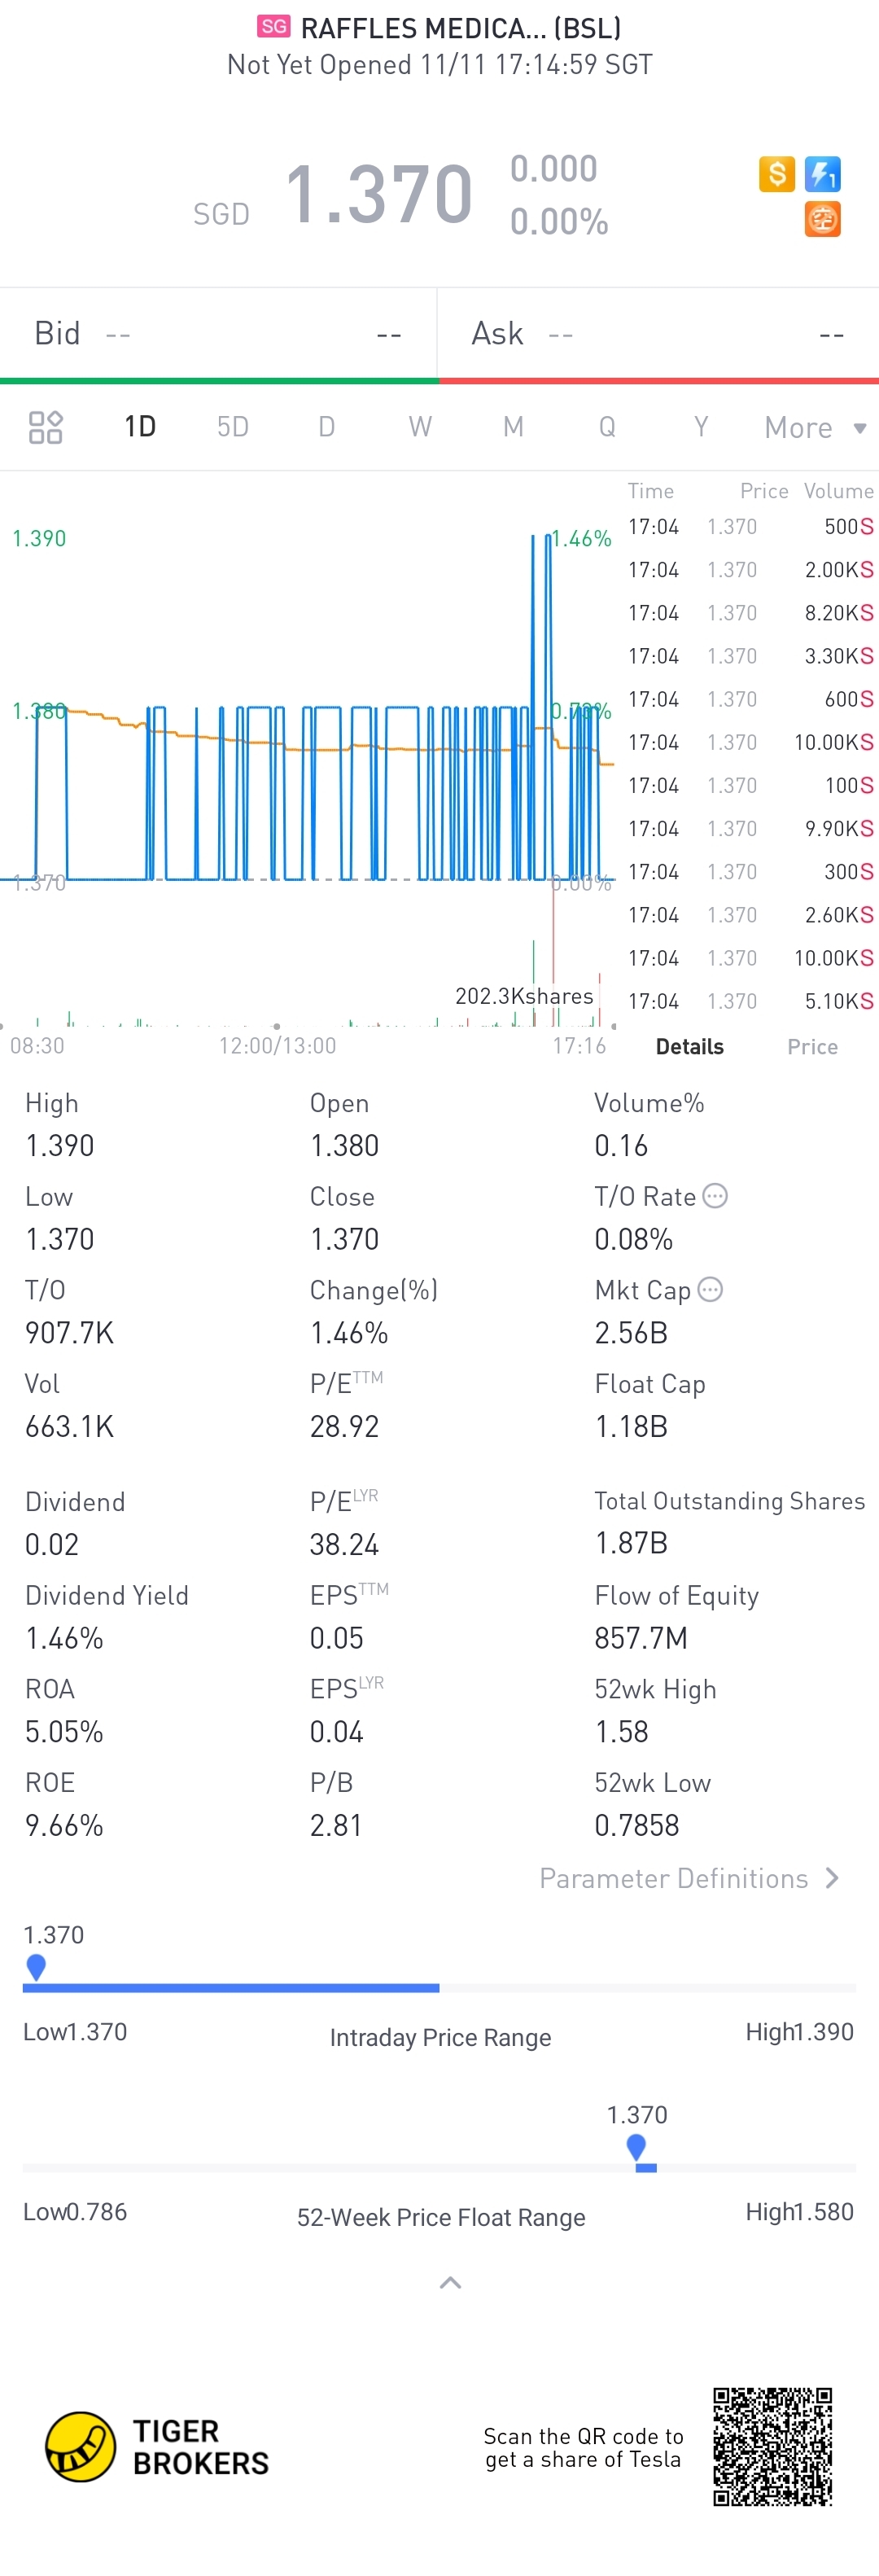Viewport: 879px width, 2576px height.
Task: Tap the Tesla share QR code
Action: tap(772, 2447)
